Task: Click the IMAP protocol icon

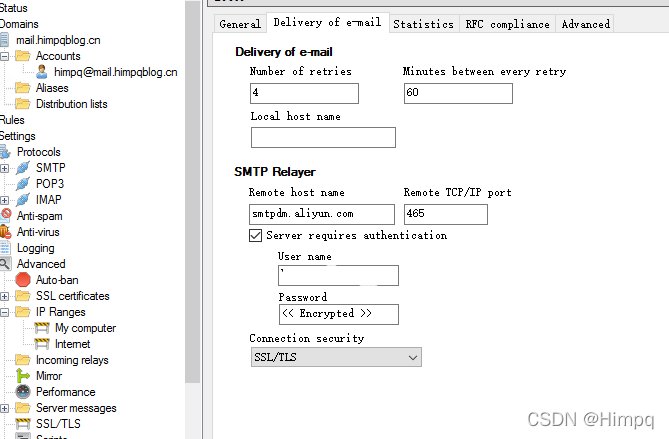Action: (x=23, y=200)
